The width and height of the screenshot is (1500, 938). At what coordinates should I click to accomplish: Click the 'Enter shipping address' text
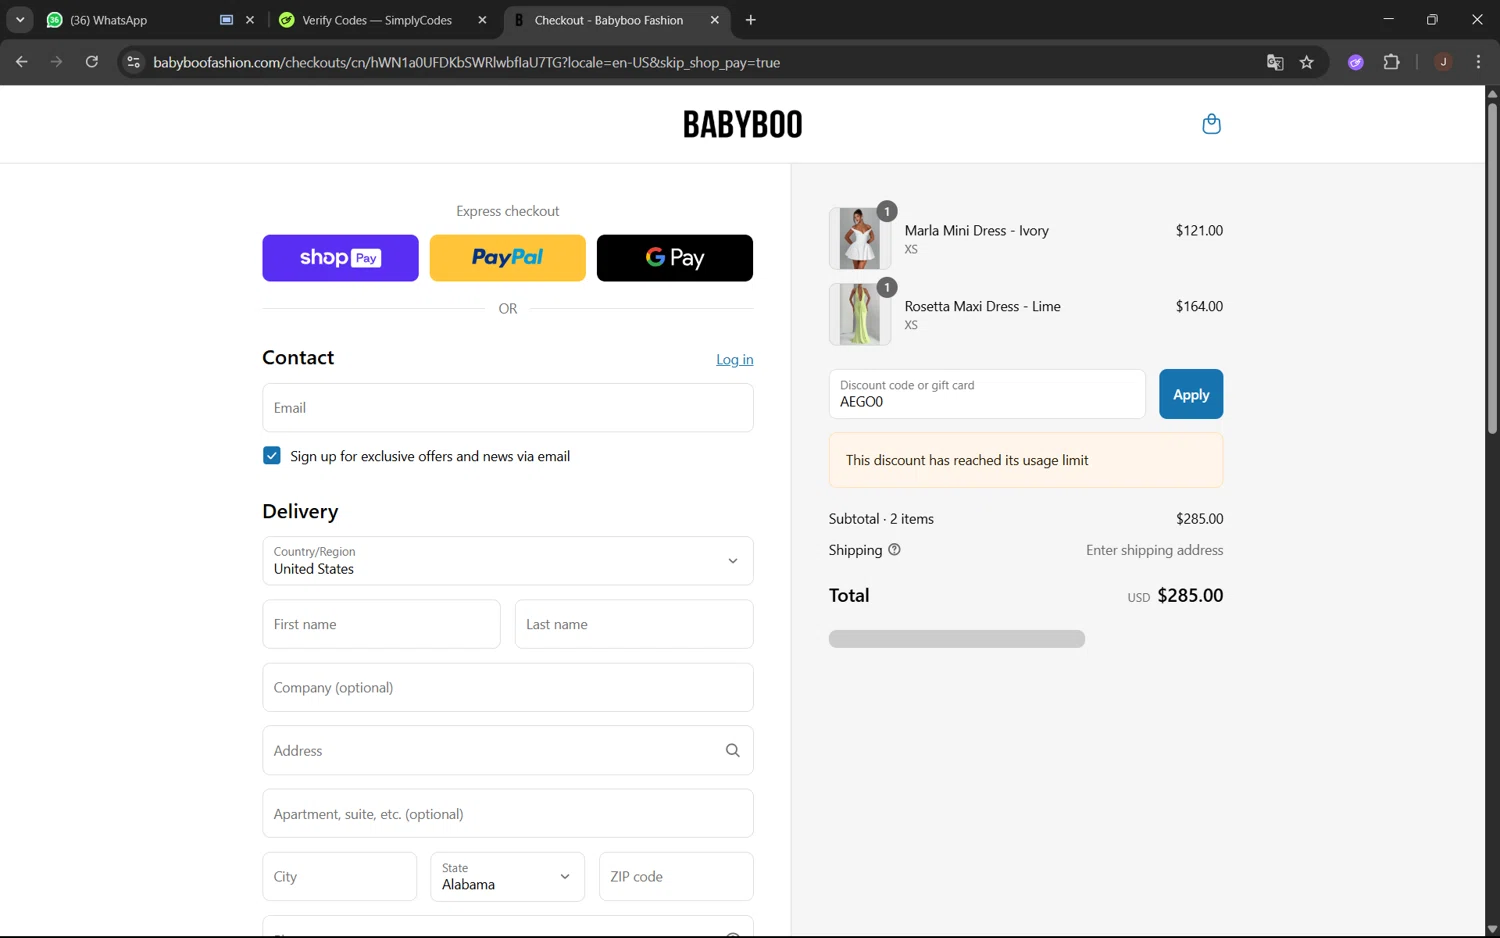[1155, 550]
